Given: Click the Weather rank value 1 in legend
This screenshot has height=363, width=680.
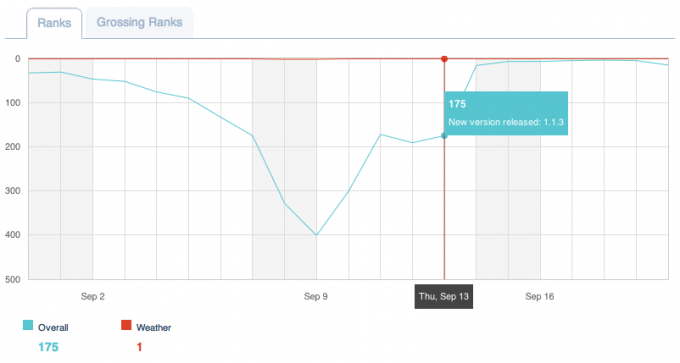Looking at the screenshot, I should (x=139, y=347).
